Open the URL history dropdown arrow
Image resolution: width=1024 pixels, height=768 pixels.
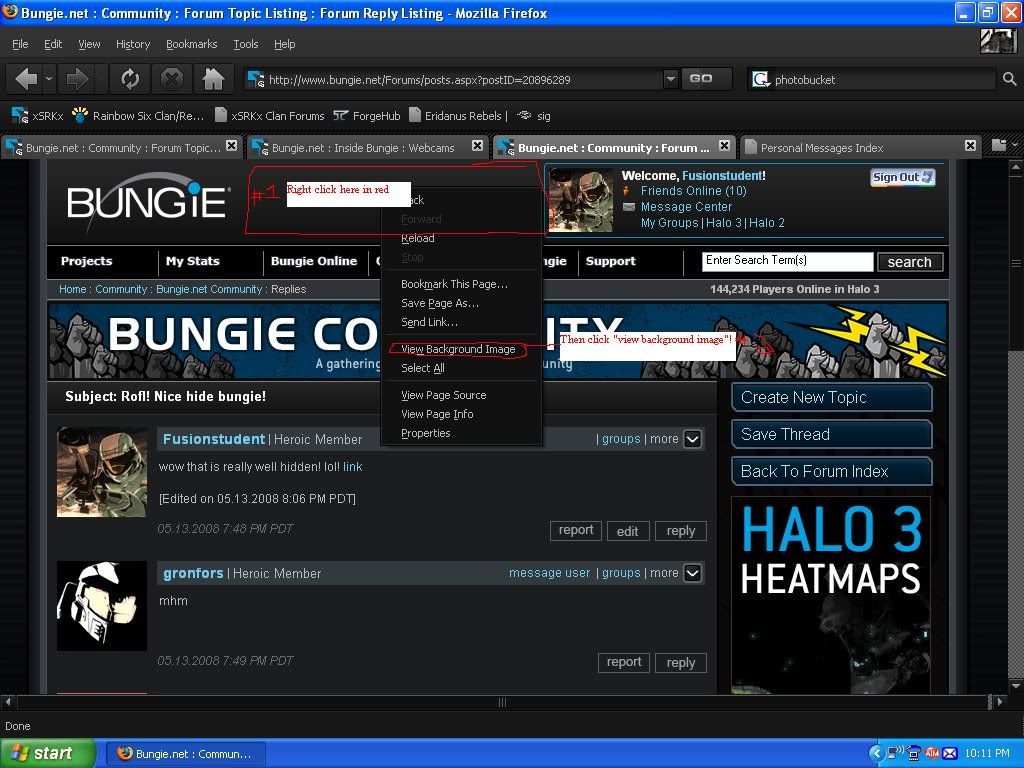click(x=670, y=79)
